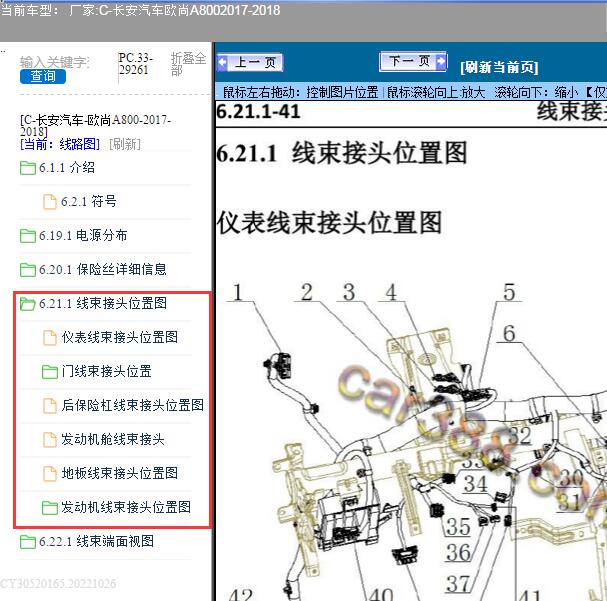Click the [当前：线路图] link
607x601 pixels.
click(60, 144)
